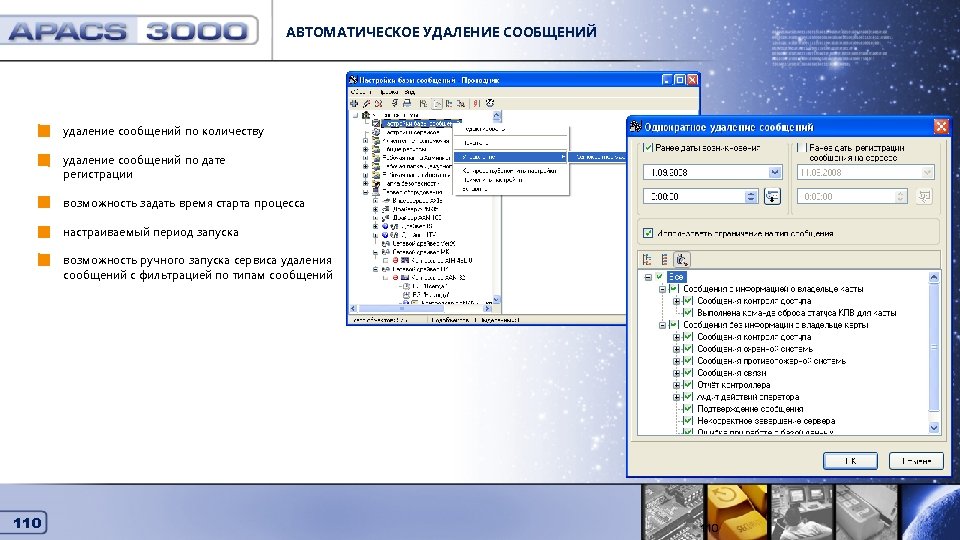
Task: Uncheck the 'Подтверждение сообщения' checkbox
Action: [x=688, y=409]
